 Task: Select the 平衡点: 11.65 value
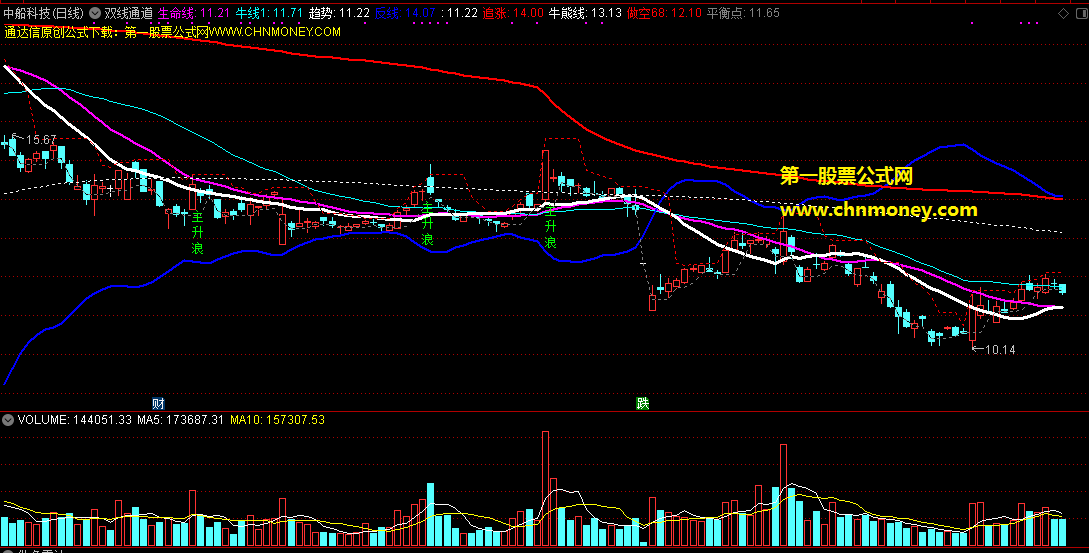point(743,13)
